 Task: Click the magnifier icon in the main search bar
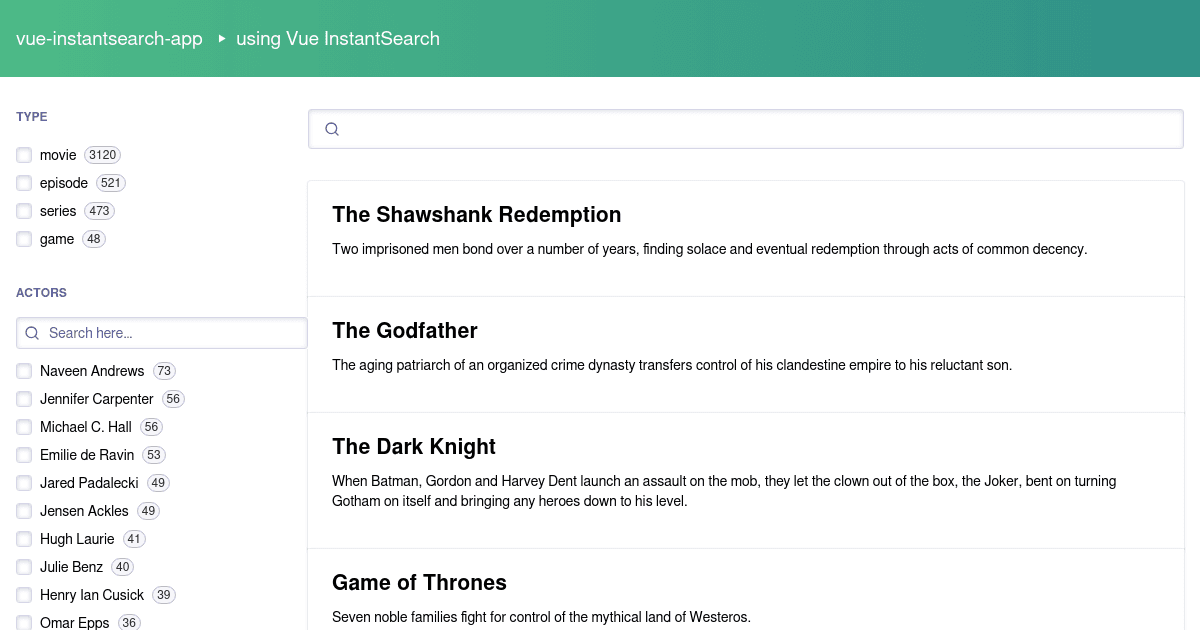click(331, 128)
